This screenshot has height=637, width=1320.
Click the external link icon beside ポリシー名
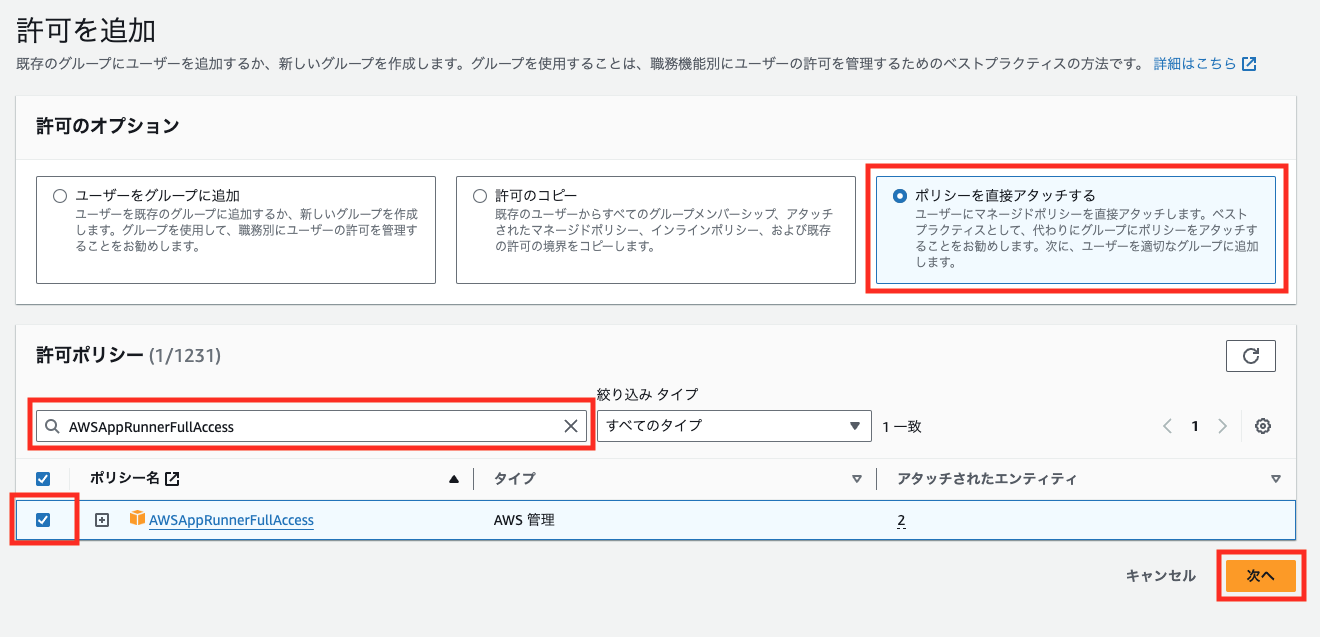(172, 479)
